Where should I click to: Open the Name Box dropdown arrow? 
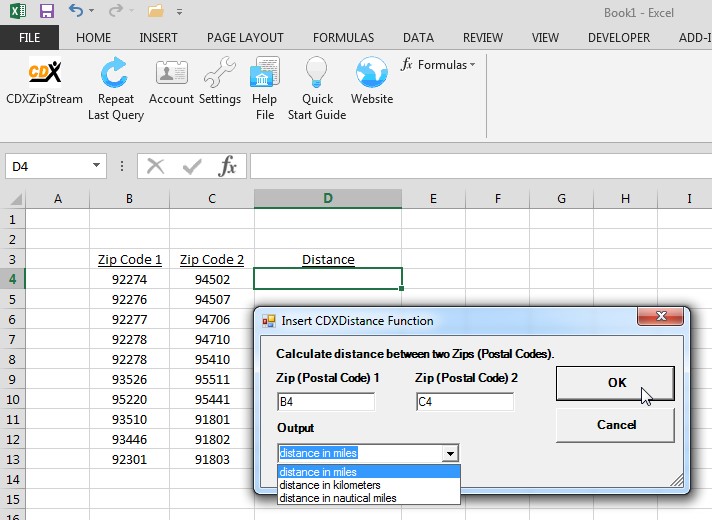[96, 165]
